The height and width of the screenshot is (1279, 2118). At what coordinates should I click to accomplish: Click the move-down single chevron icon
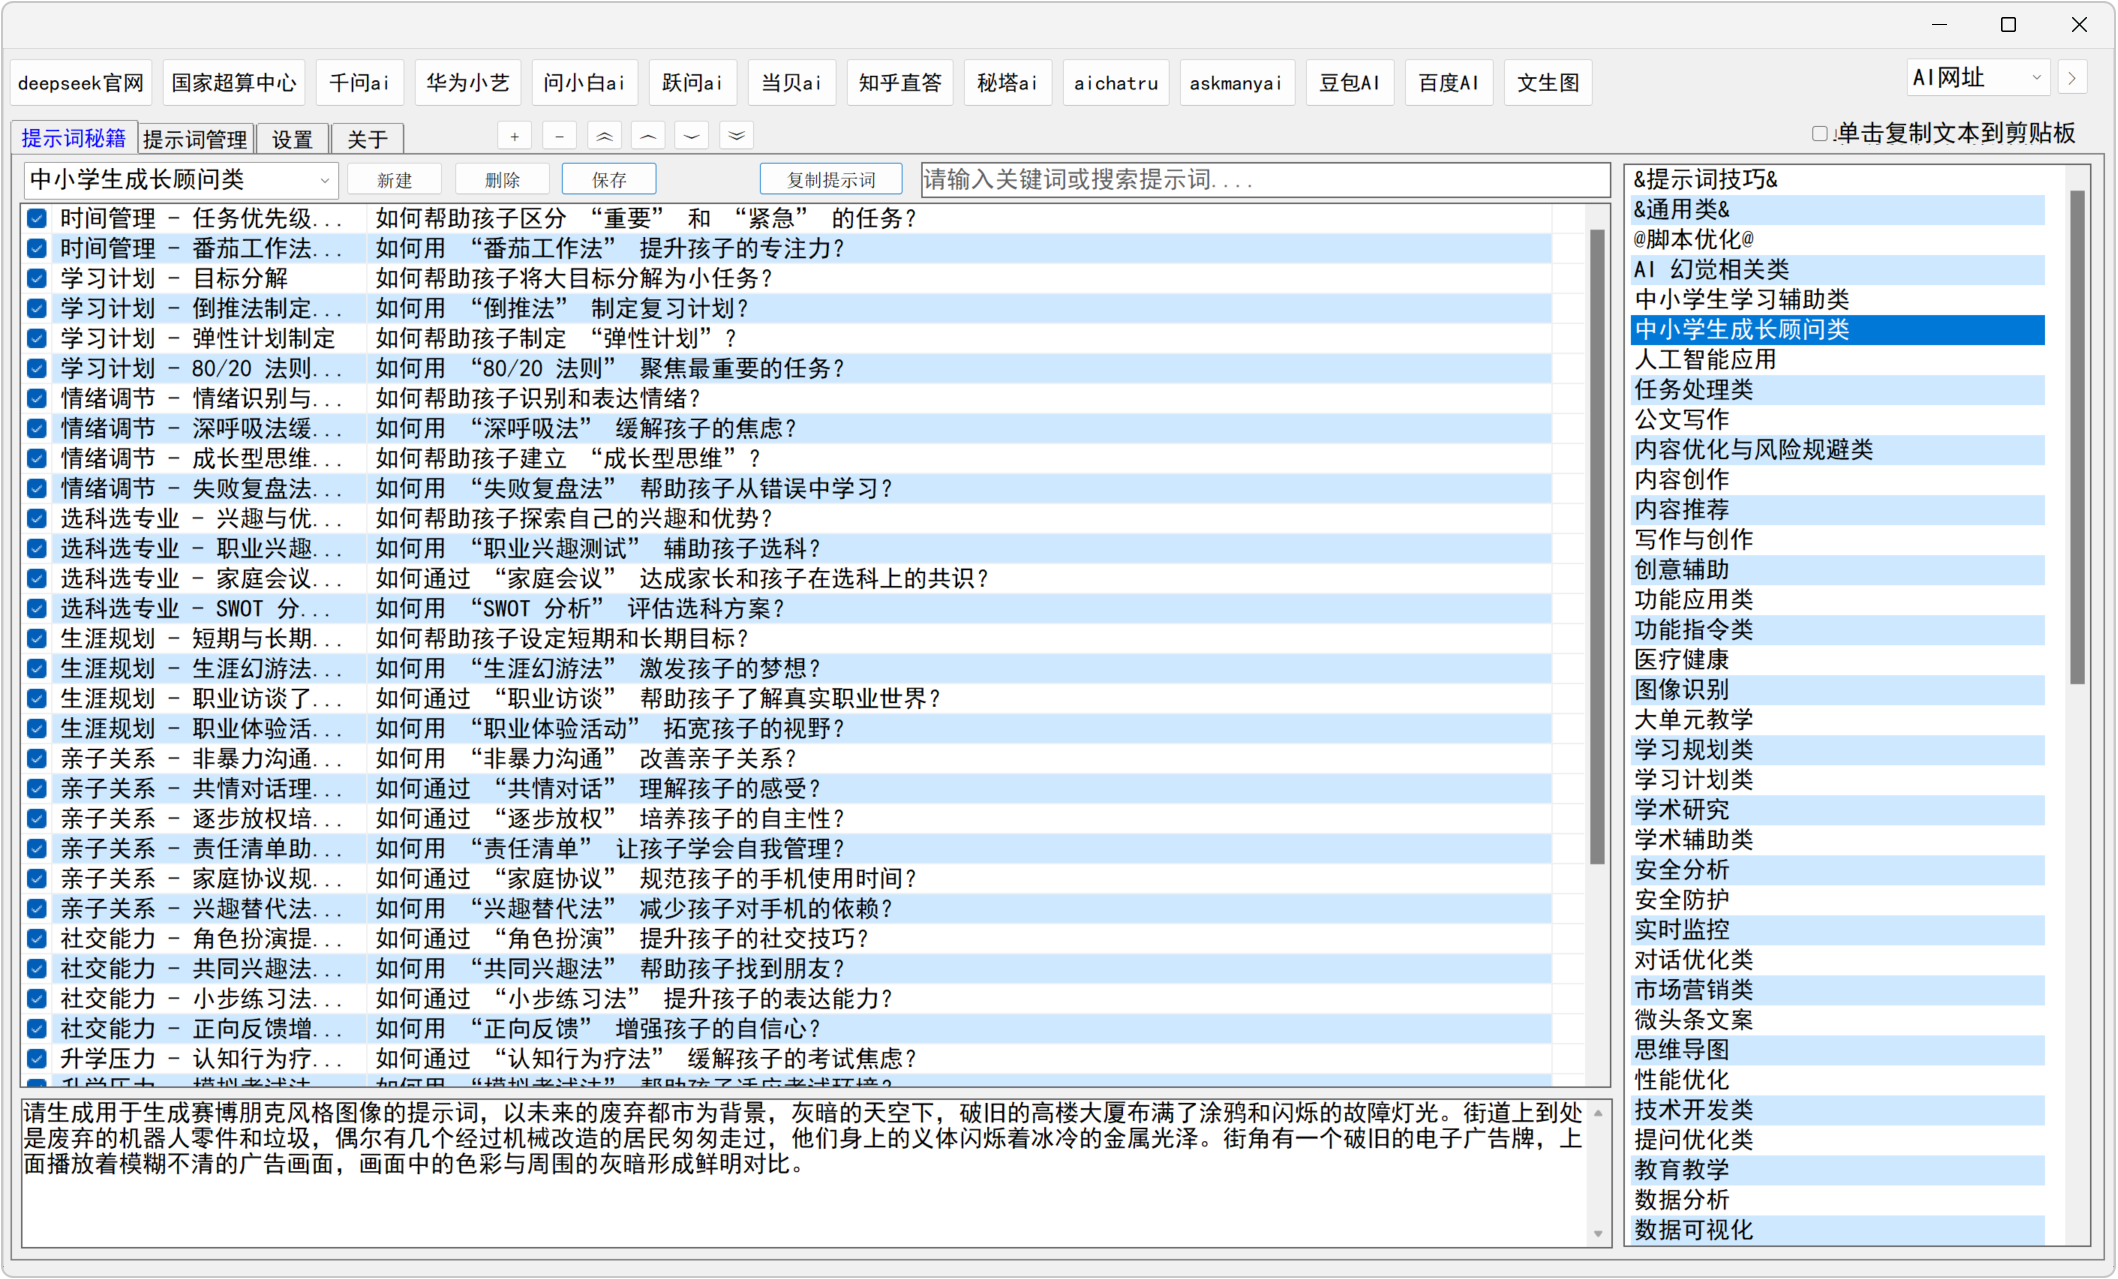(692, 137)
